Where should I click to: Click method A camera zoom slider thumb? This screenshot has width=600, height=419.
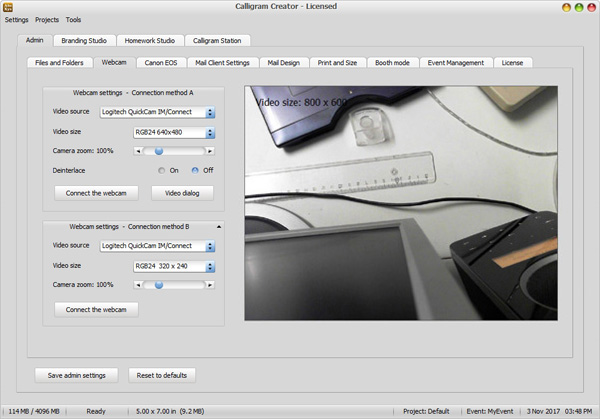pos(159,151)
